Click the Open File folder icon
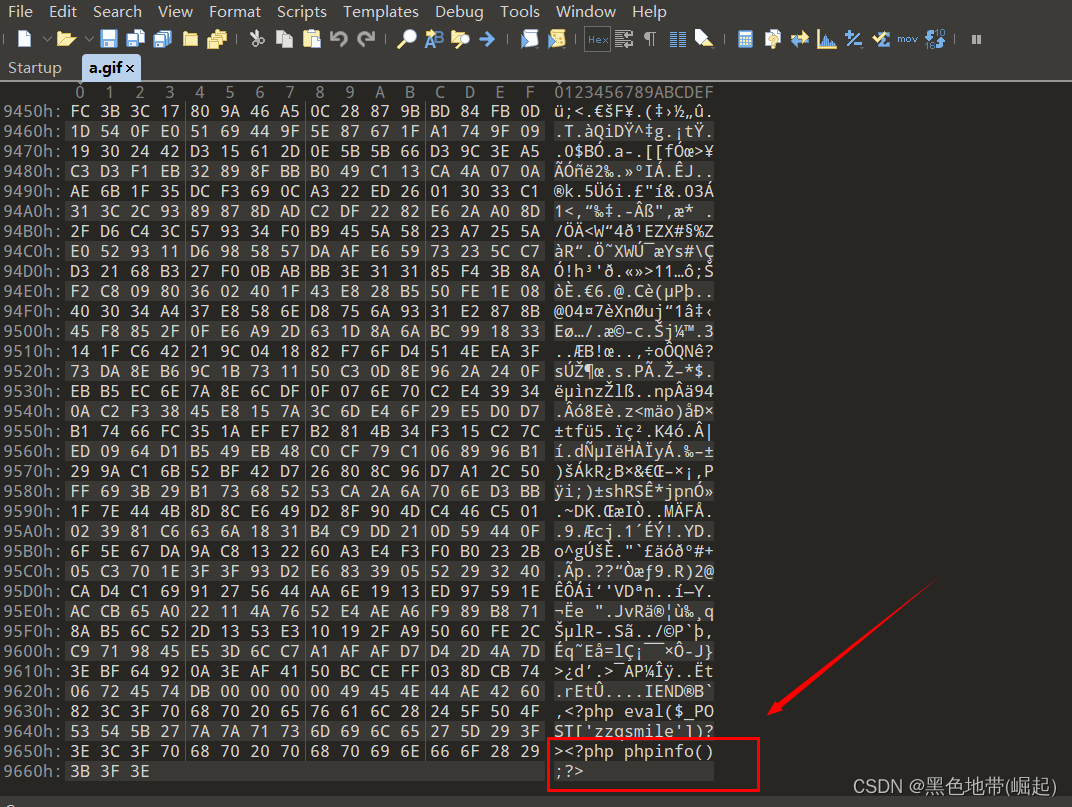Viewport: 1072px width, 807px height. [x=66, y=39]
